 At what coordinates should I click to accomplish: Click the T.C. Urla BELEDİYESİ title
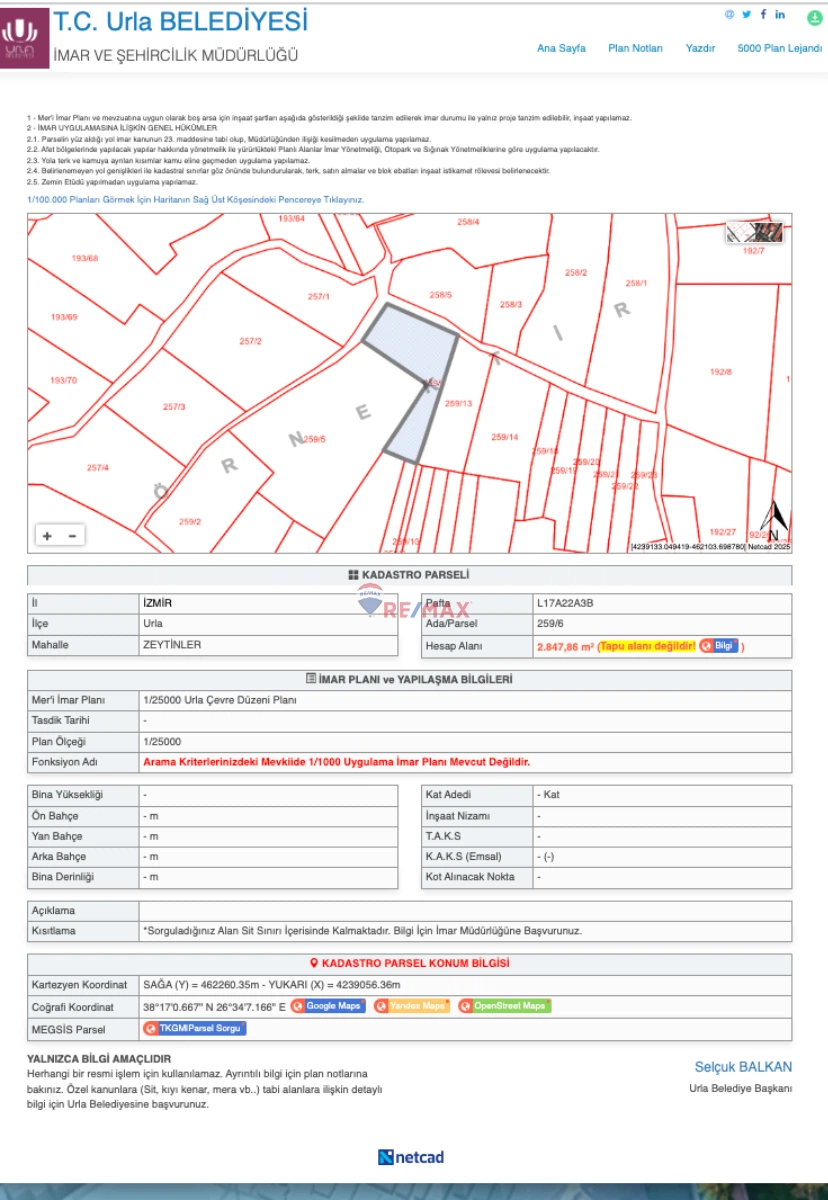click(x=180, y=21)
